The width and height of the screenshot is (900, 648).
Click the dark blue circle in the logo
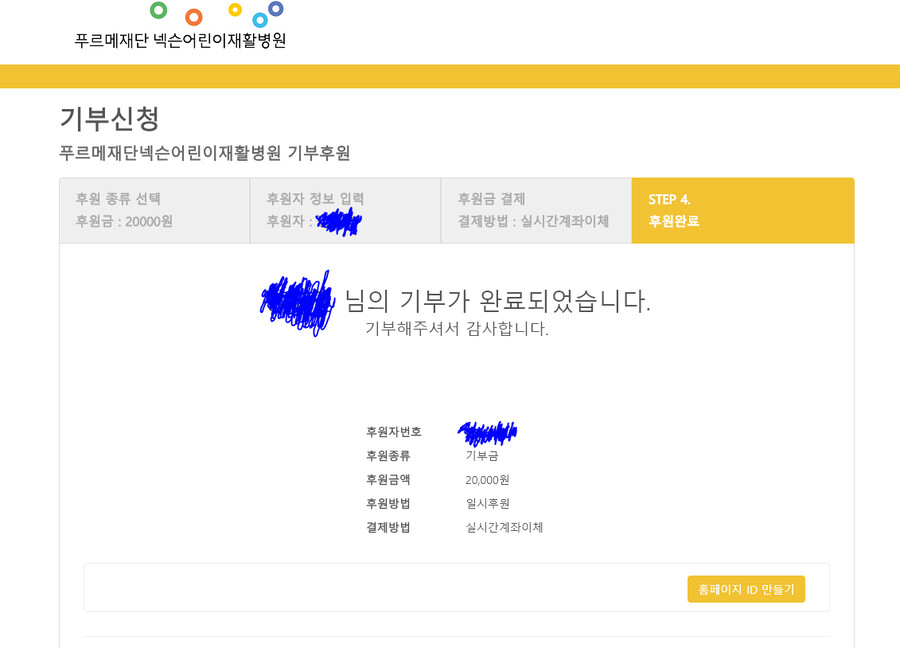(x=276, y=9)
